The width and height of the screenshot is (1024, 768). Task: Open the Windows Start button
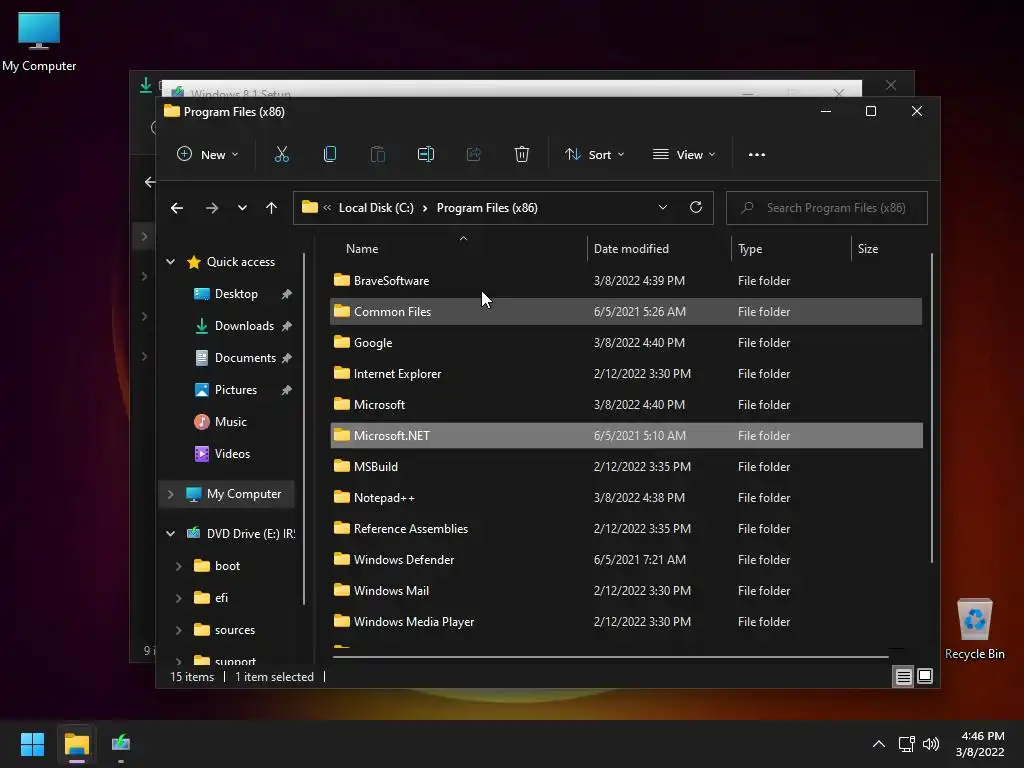point(32,744)
